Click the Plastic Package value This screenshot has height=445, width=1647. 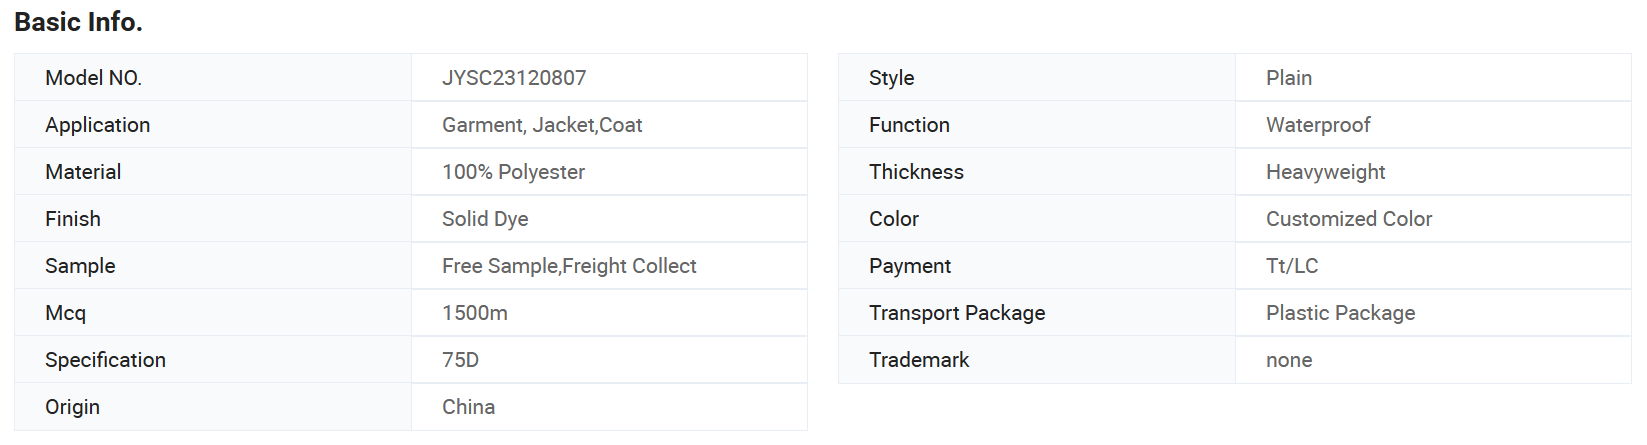click(x=1340, y=313)
